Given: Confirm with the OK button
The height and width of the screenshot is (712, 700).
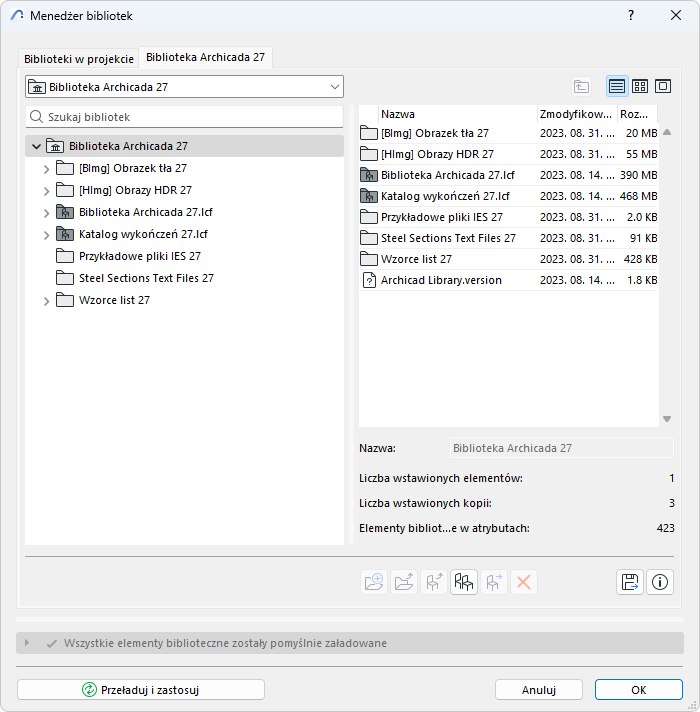Looking at the screenshot, I should pos(639,690).
